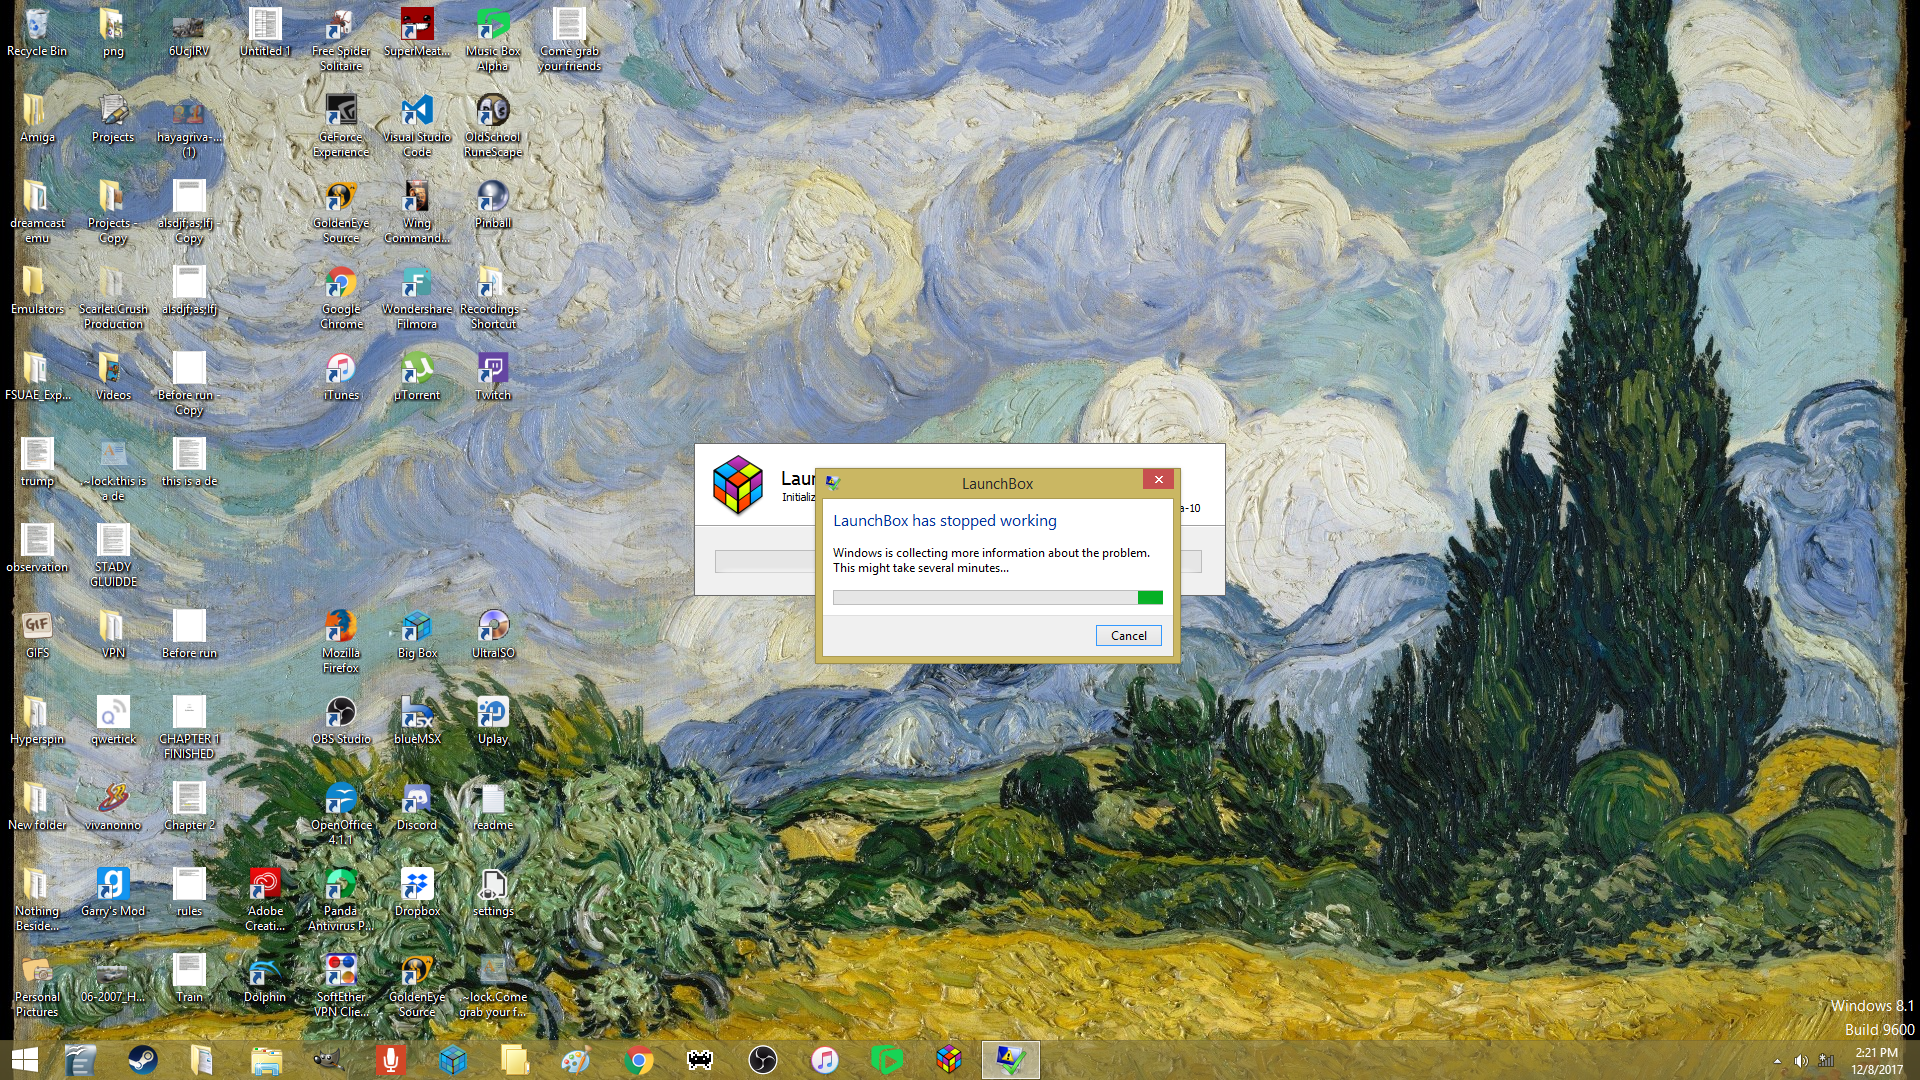Open File Explorer from the taskbar

coord(266,1060)
